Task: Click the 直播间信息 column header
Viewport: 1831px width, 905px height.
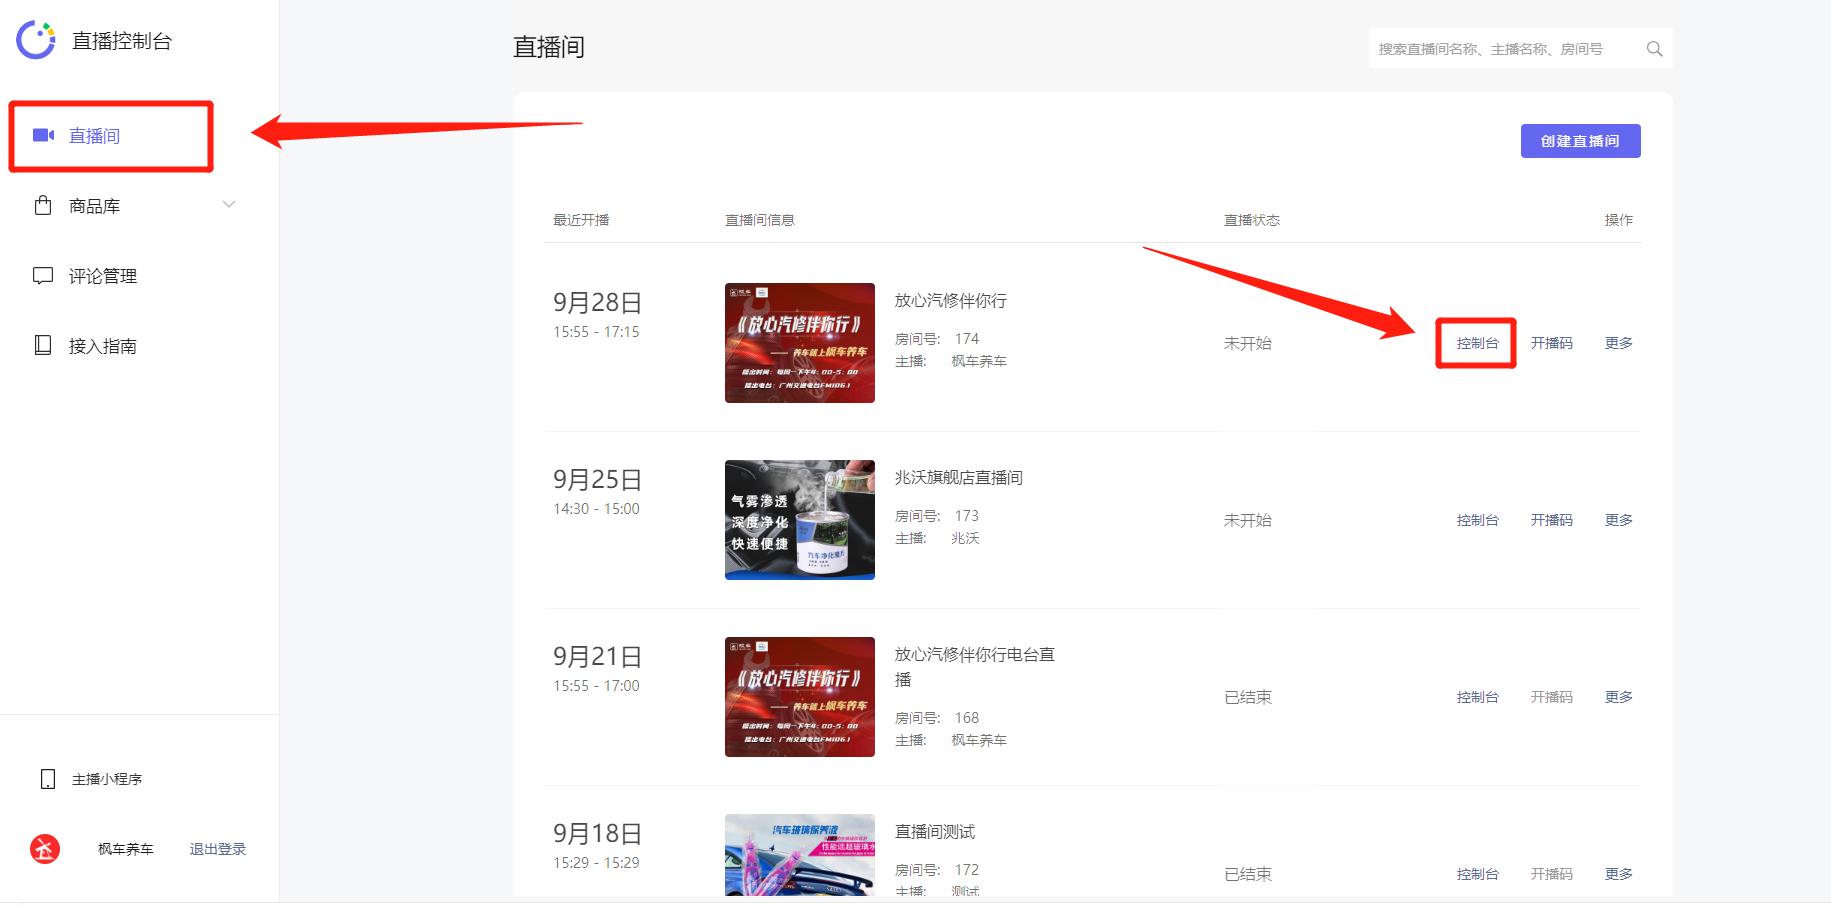Action: pyautogui.click(x=760, y=220)
